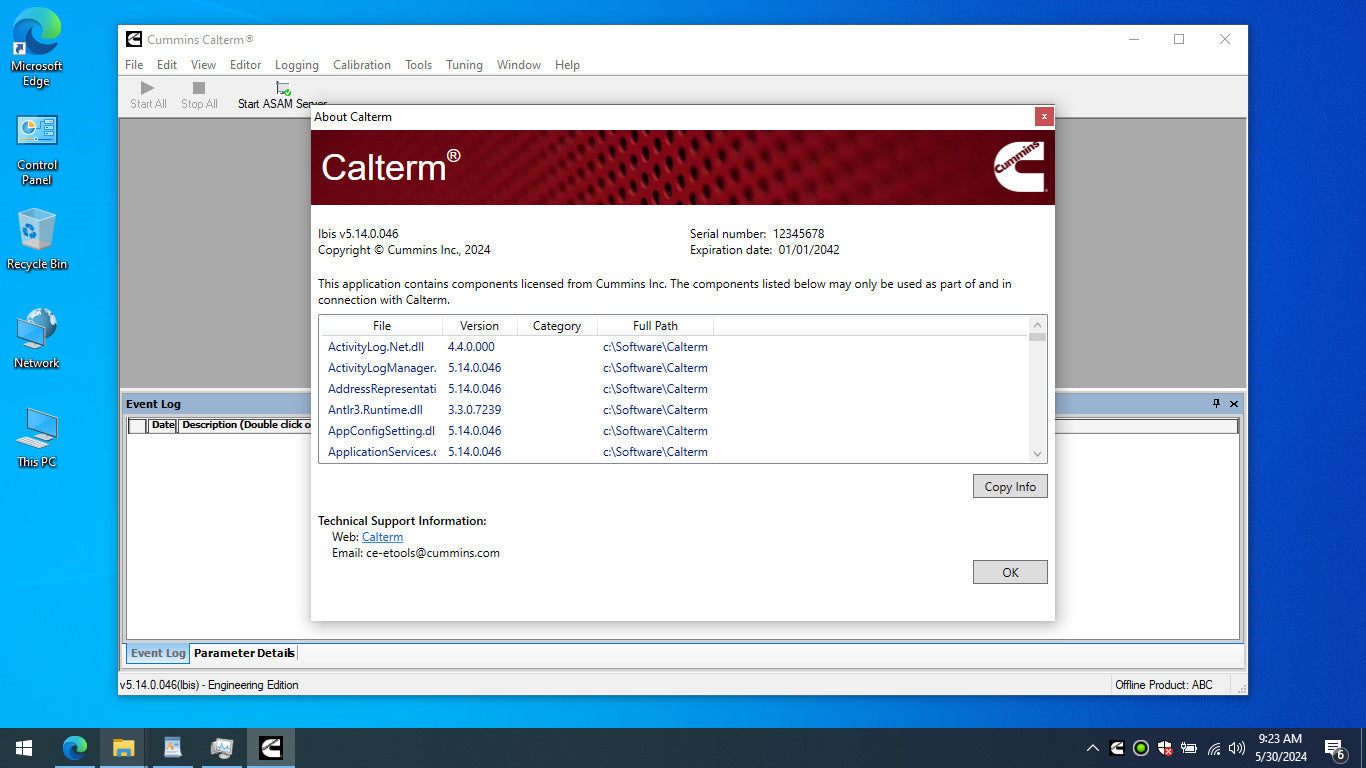The height and width of the screenshot is (768, 1366).
Task: Select the ActivityLogManager row
Action: tap(674, 368)
